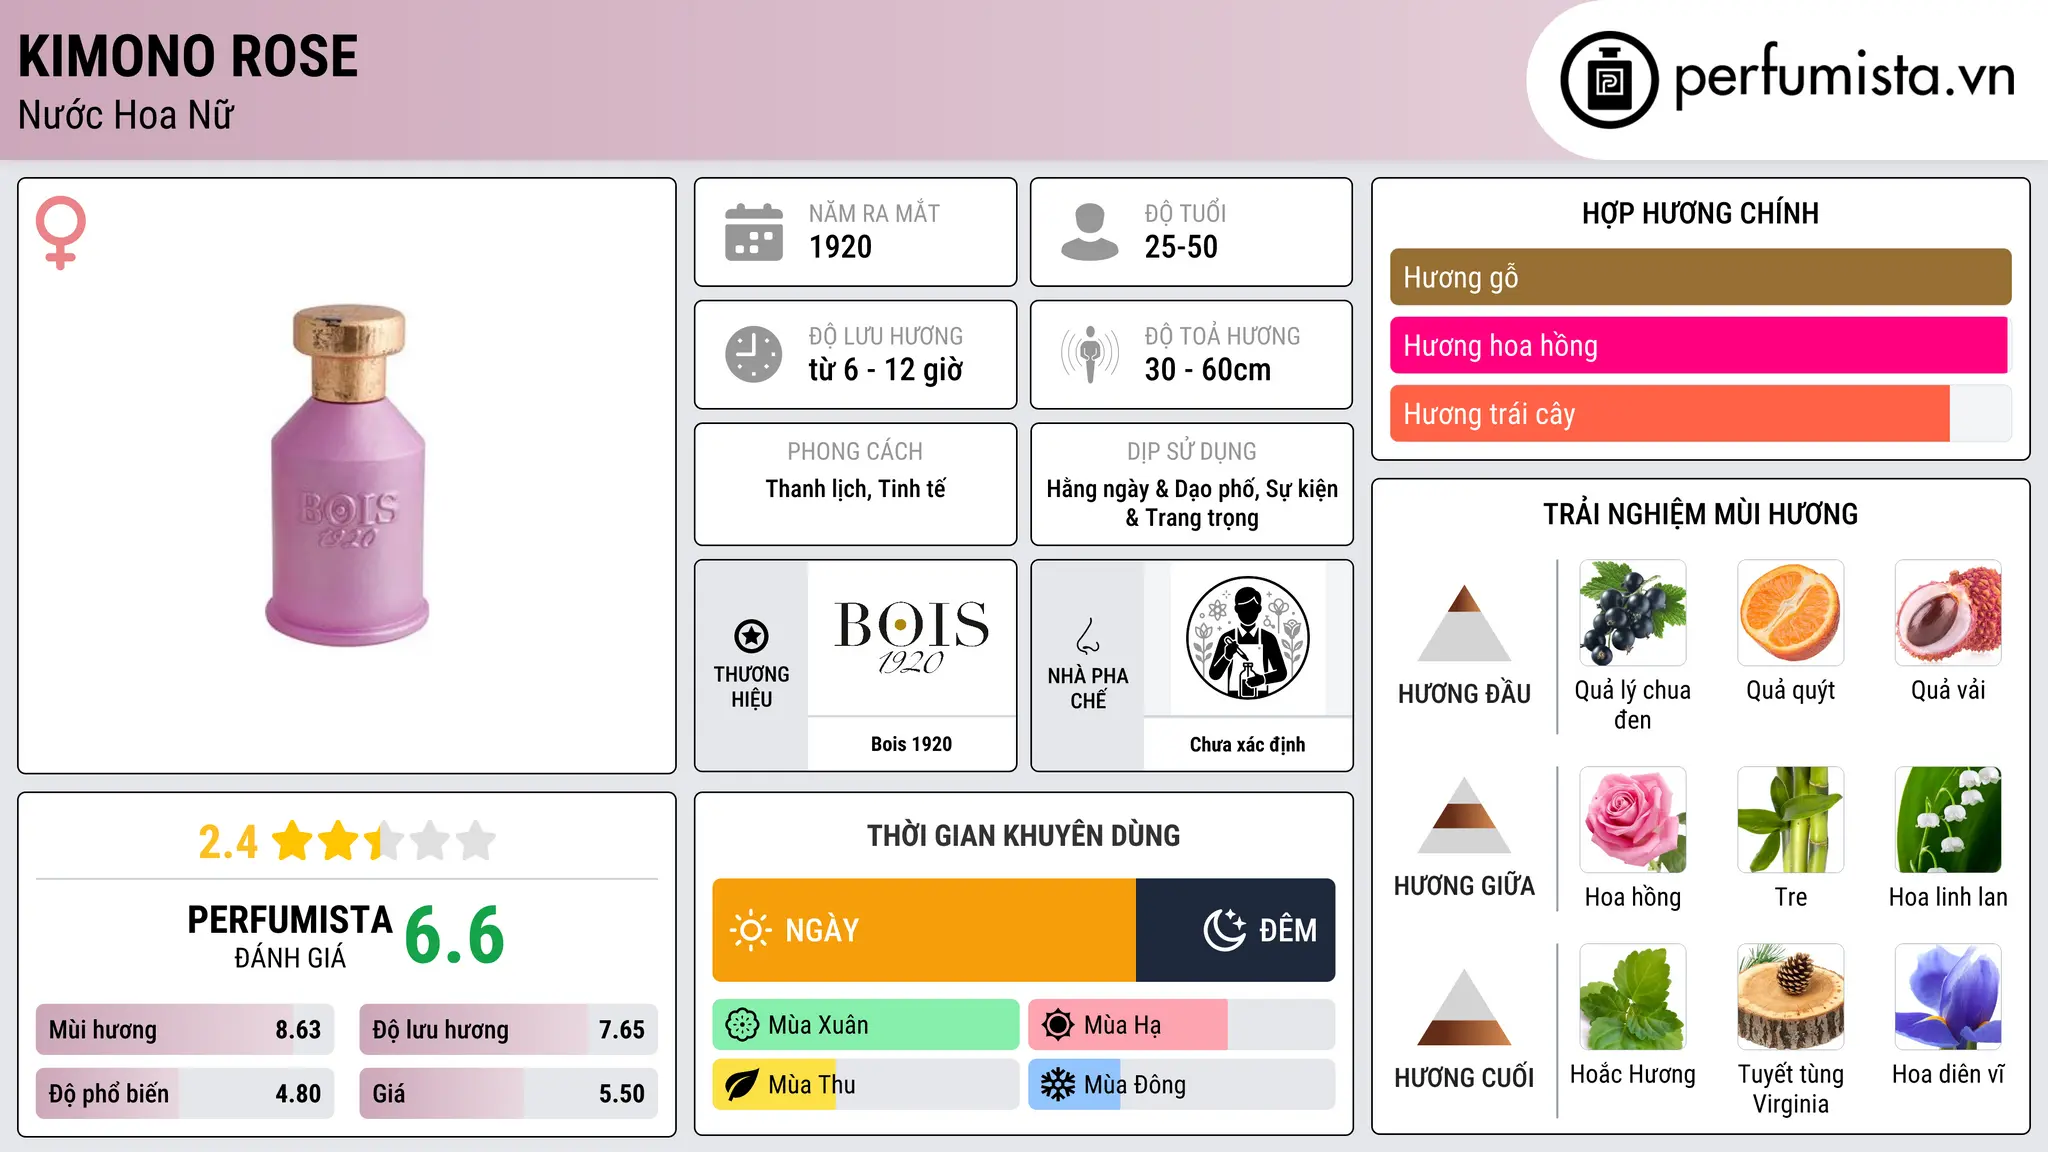Click the Mùa Xuân season bar

point(866,1025)
